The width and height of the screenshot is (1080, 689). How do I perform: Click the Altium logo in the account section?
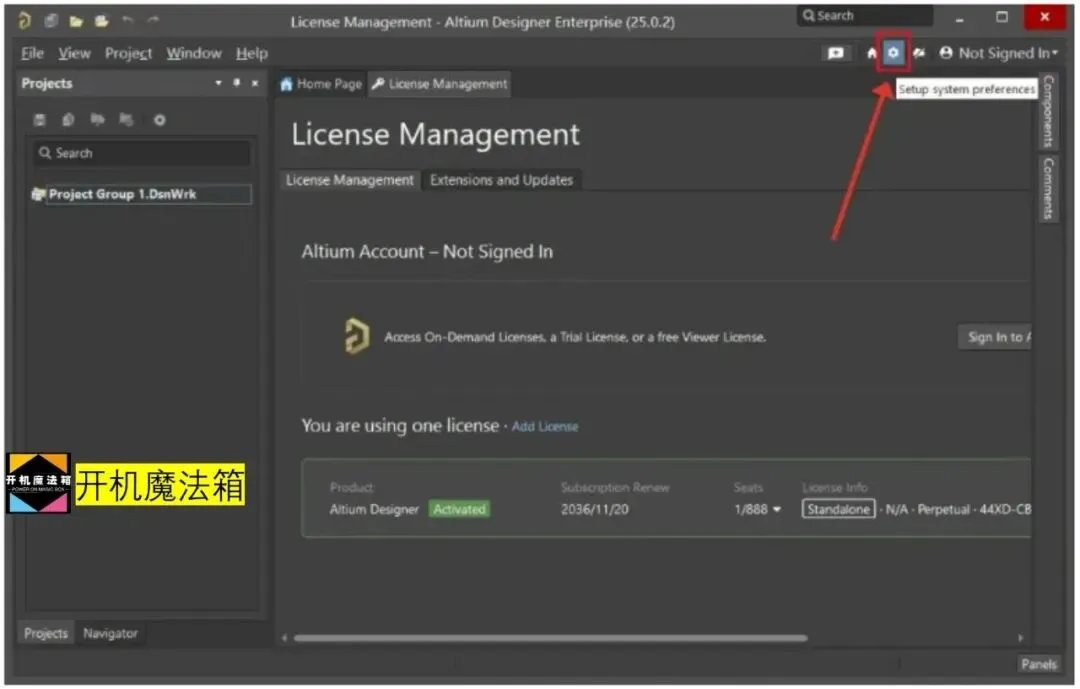357,336
